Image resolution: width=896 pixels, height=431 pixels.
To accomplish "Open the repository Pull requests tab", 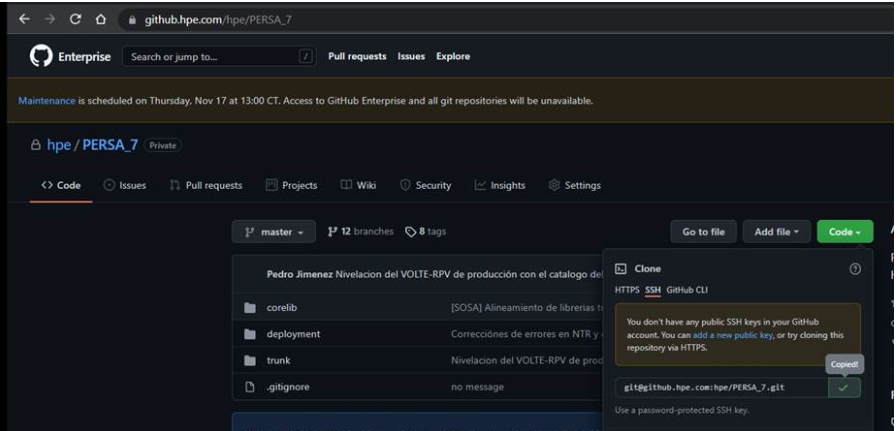I will click(206, 185).
